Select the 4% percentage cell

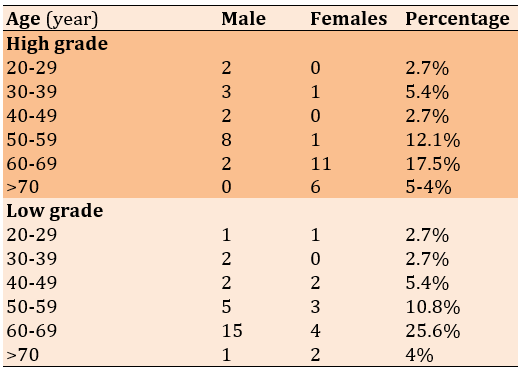click(x=419, y=355)
